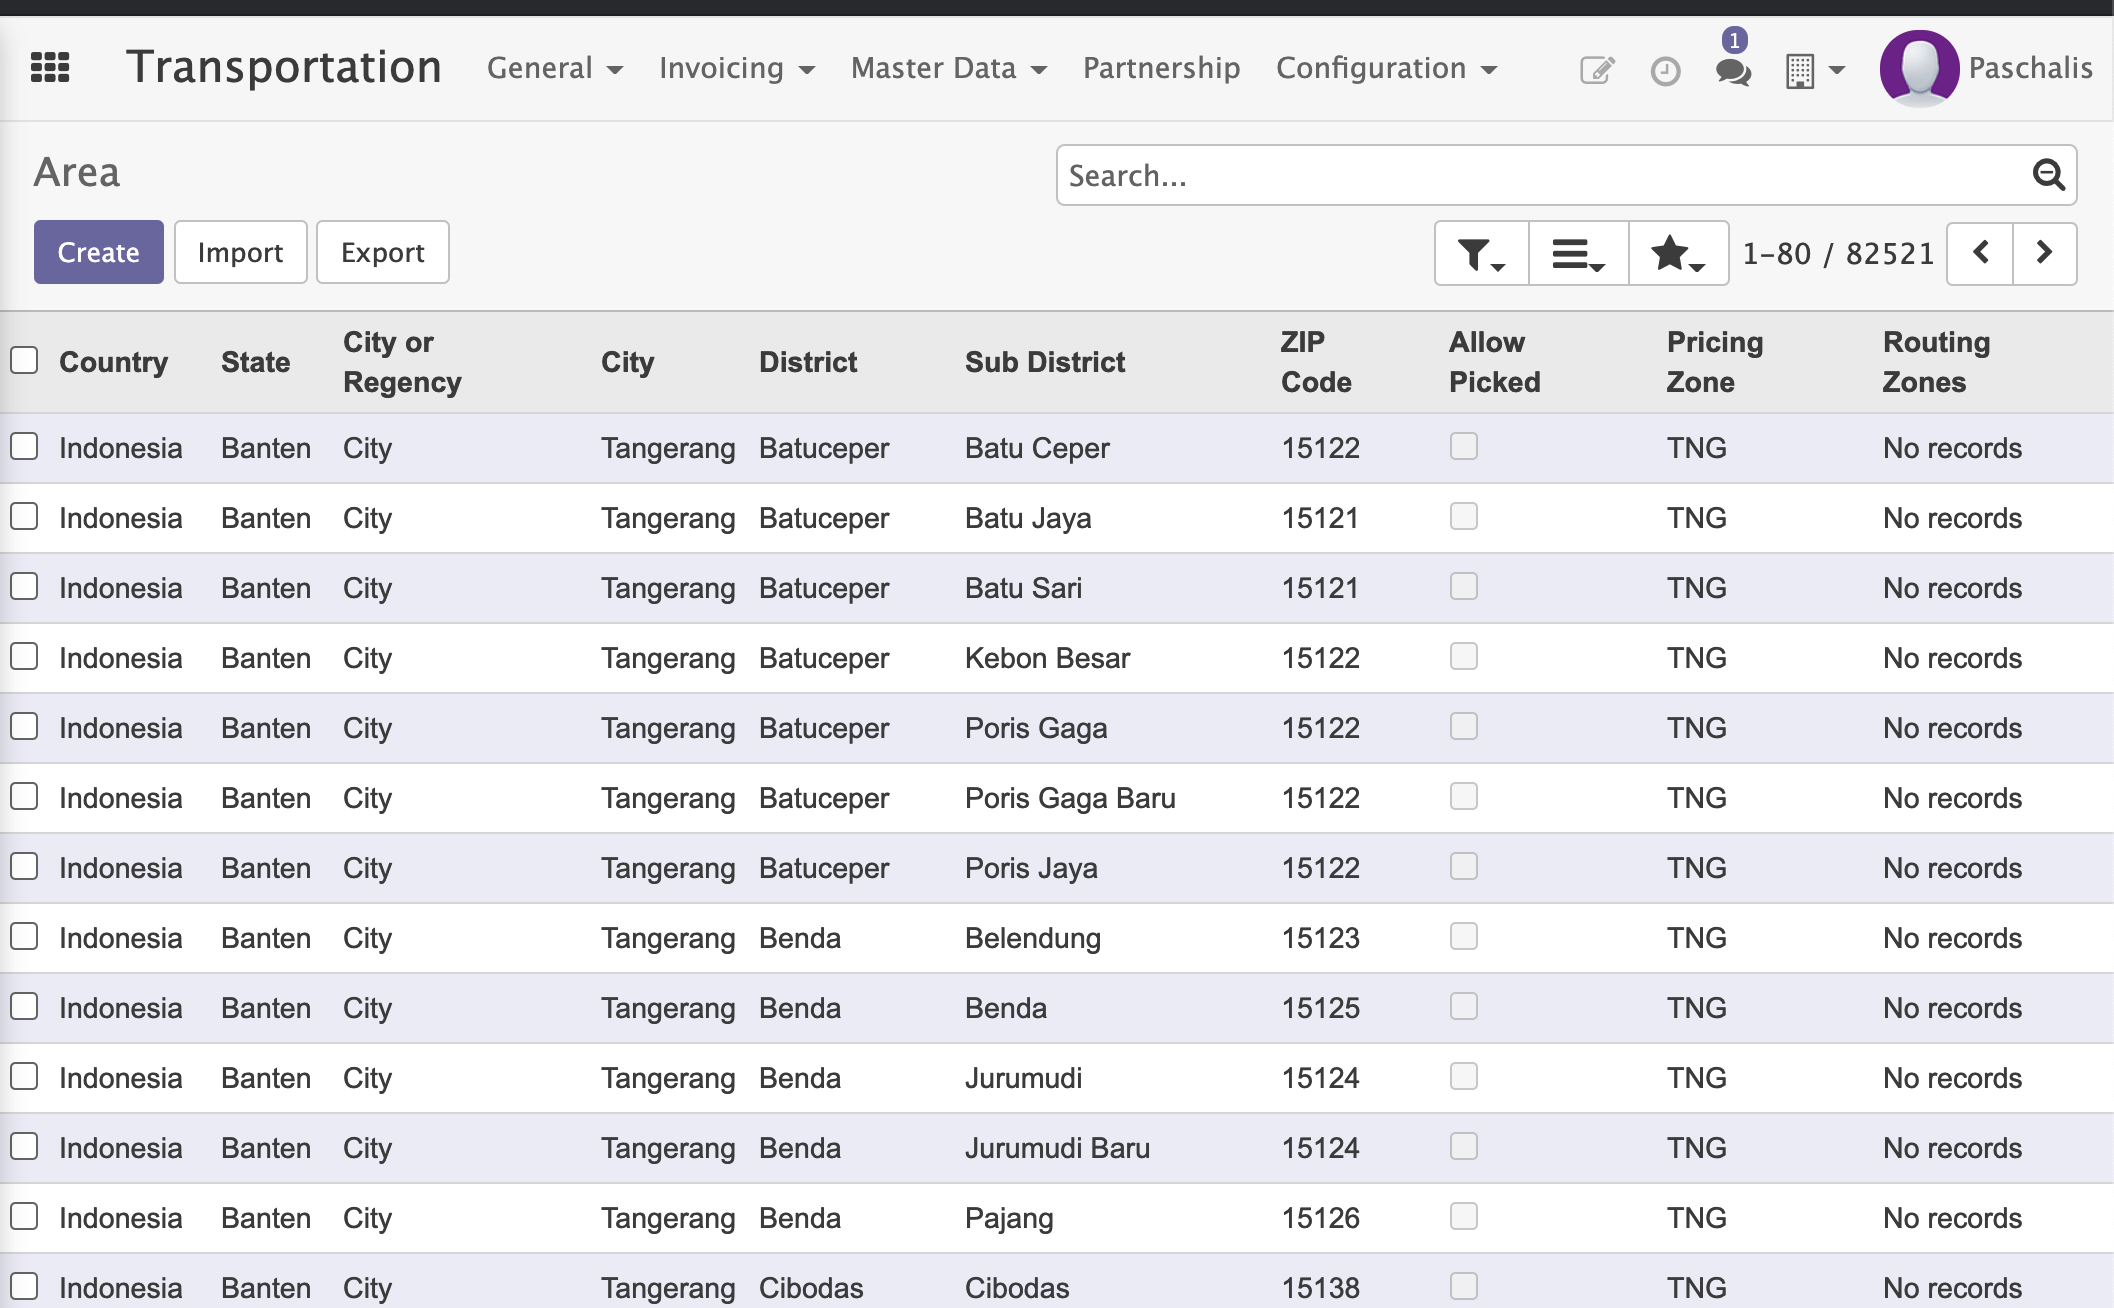Click the edit note icon in top bar

(1597, 70)
